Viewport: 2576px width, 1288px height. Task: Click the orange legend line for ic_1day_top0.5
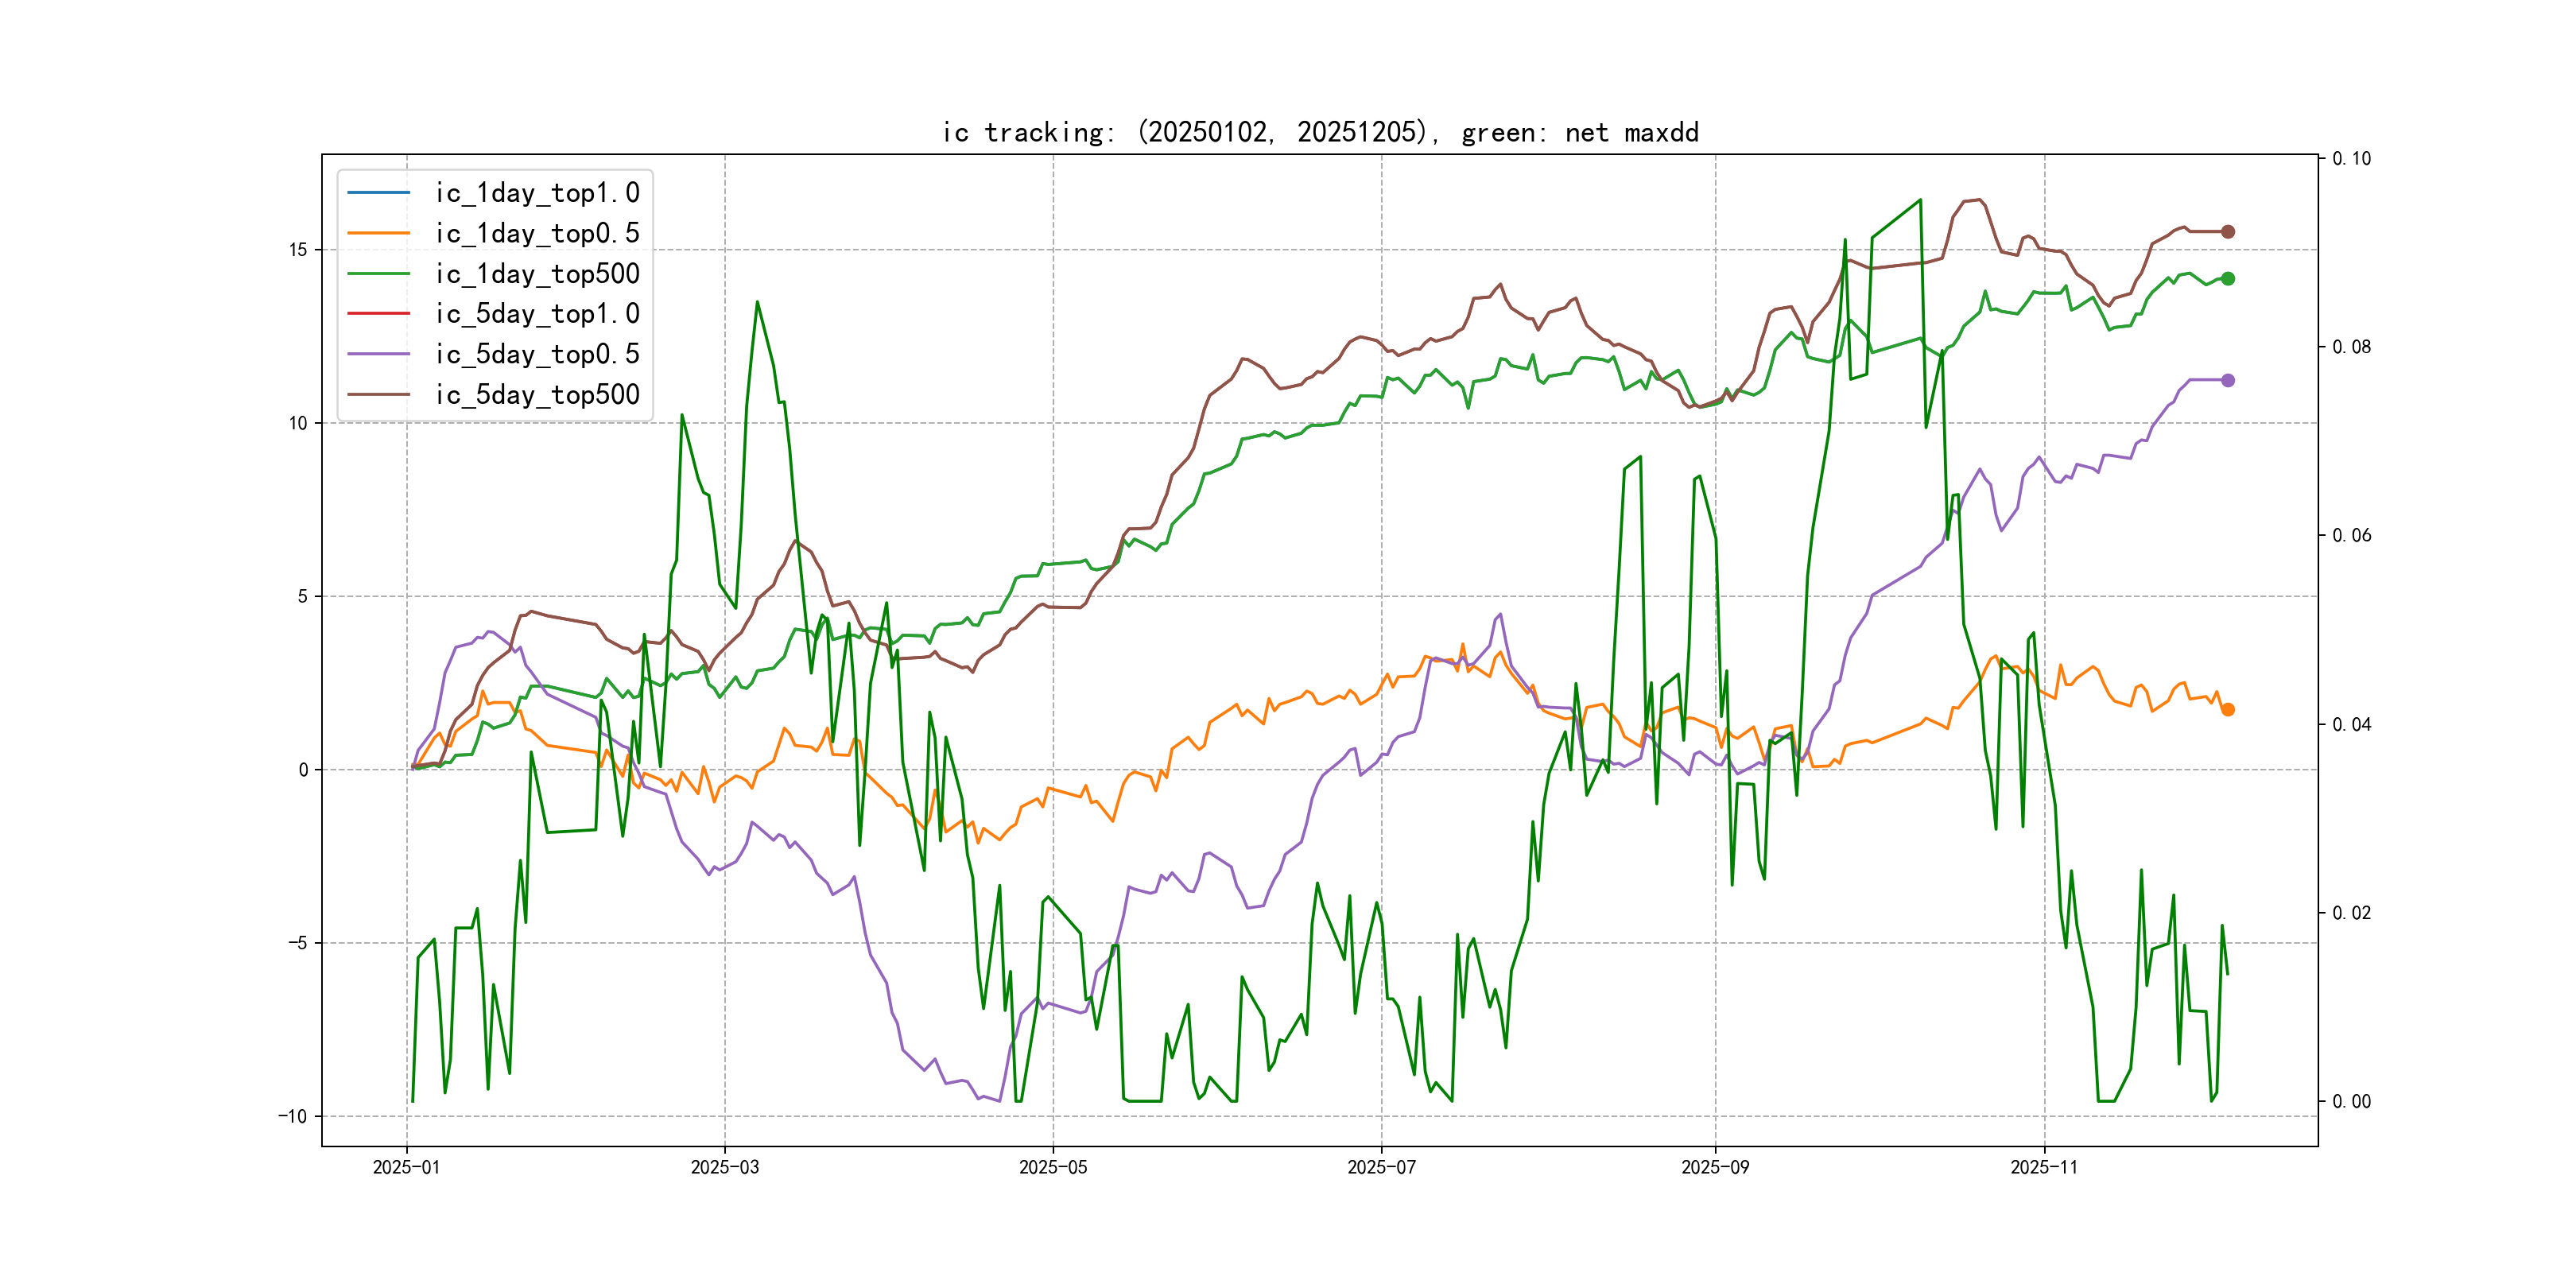[x=378, y=233]
